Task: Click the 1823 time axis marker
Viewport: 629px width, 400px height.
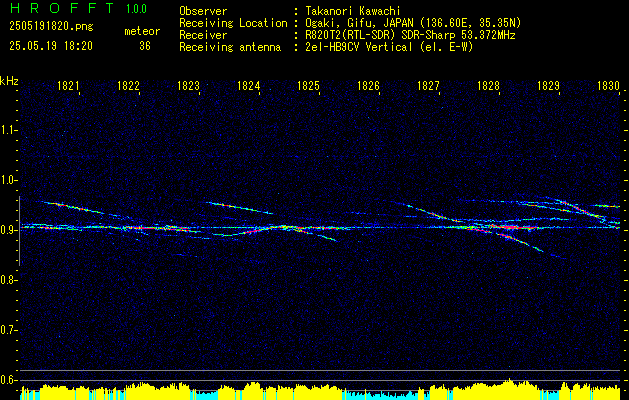Action: 189,86
